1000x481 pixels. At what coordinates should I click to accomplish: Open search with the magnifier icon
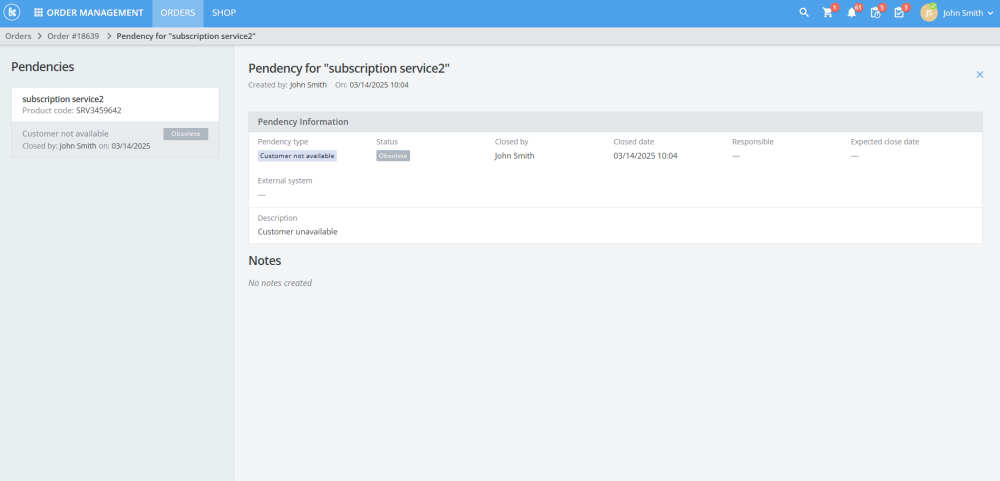tap(804, 13)
